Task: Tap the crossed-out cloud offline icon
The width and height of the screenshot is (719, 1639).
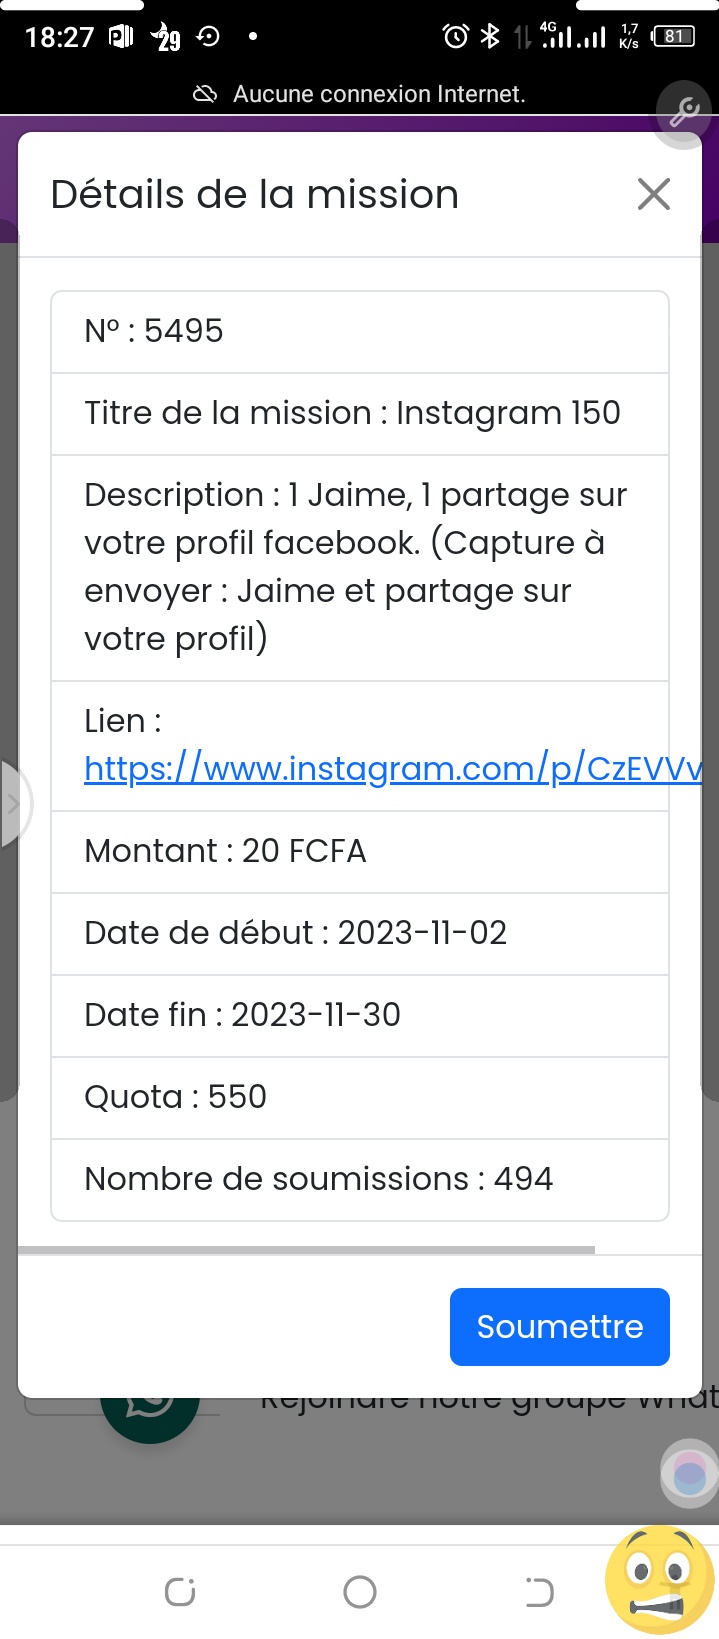Action: (205, 94)
